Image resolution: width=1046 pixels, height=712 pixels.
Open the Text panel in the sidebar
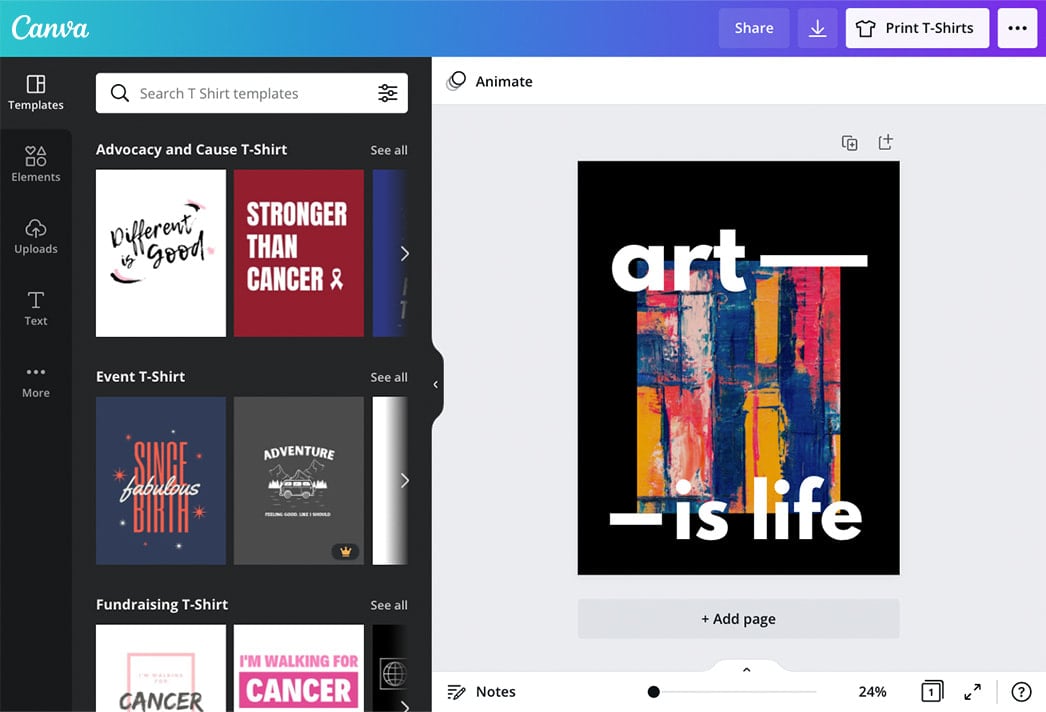click(36, 307)
